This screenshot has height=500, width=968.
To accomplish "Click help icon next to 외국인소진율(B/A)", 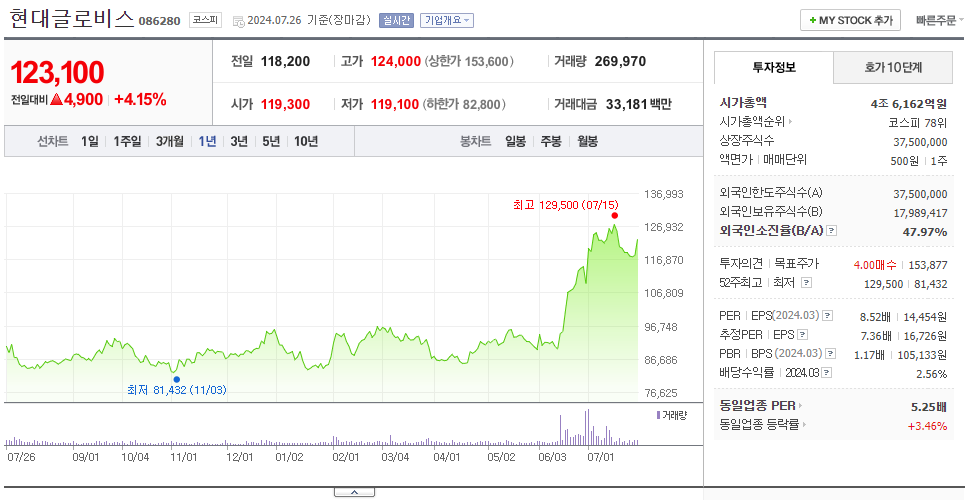I will [x=832, y=231].
